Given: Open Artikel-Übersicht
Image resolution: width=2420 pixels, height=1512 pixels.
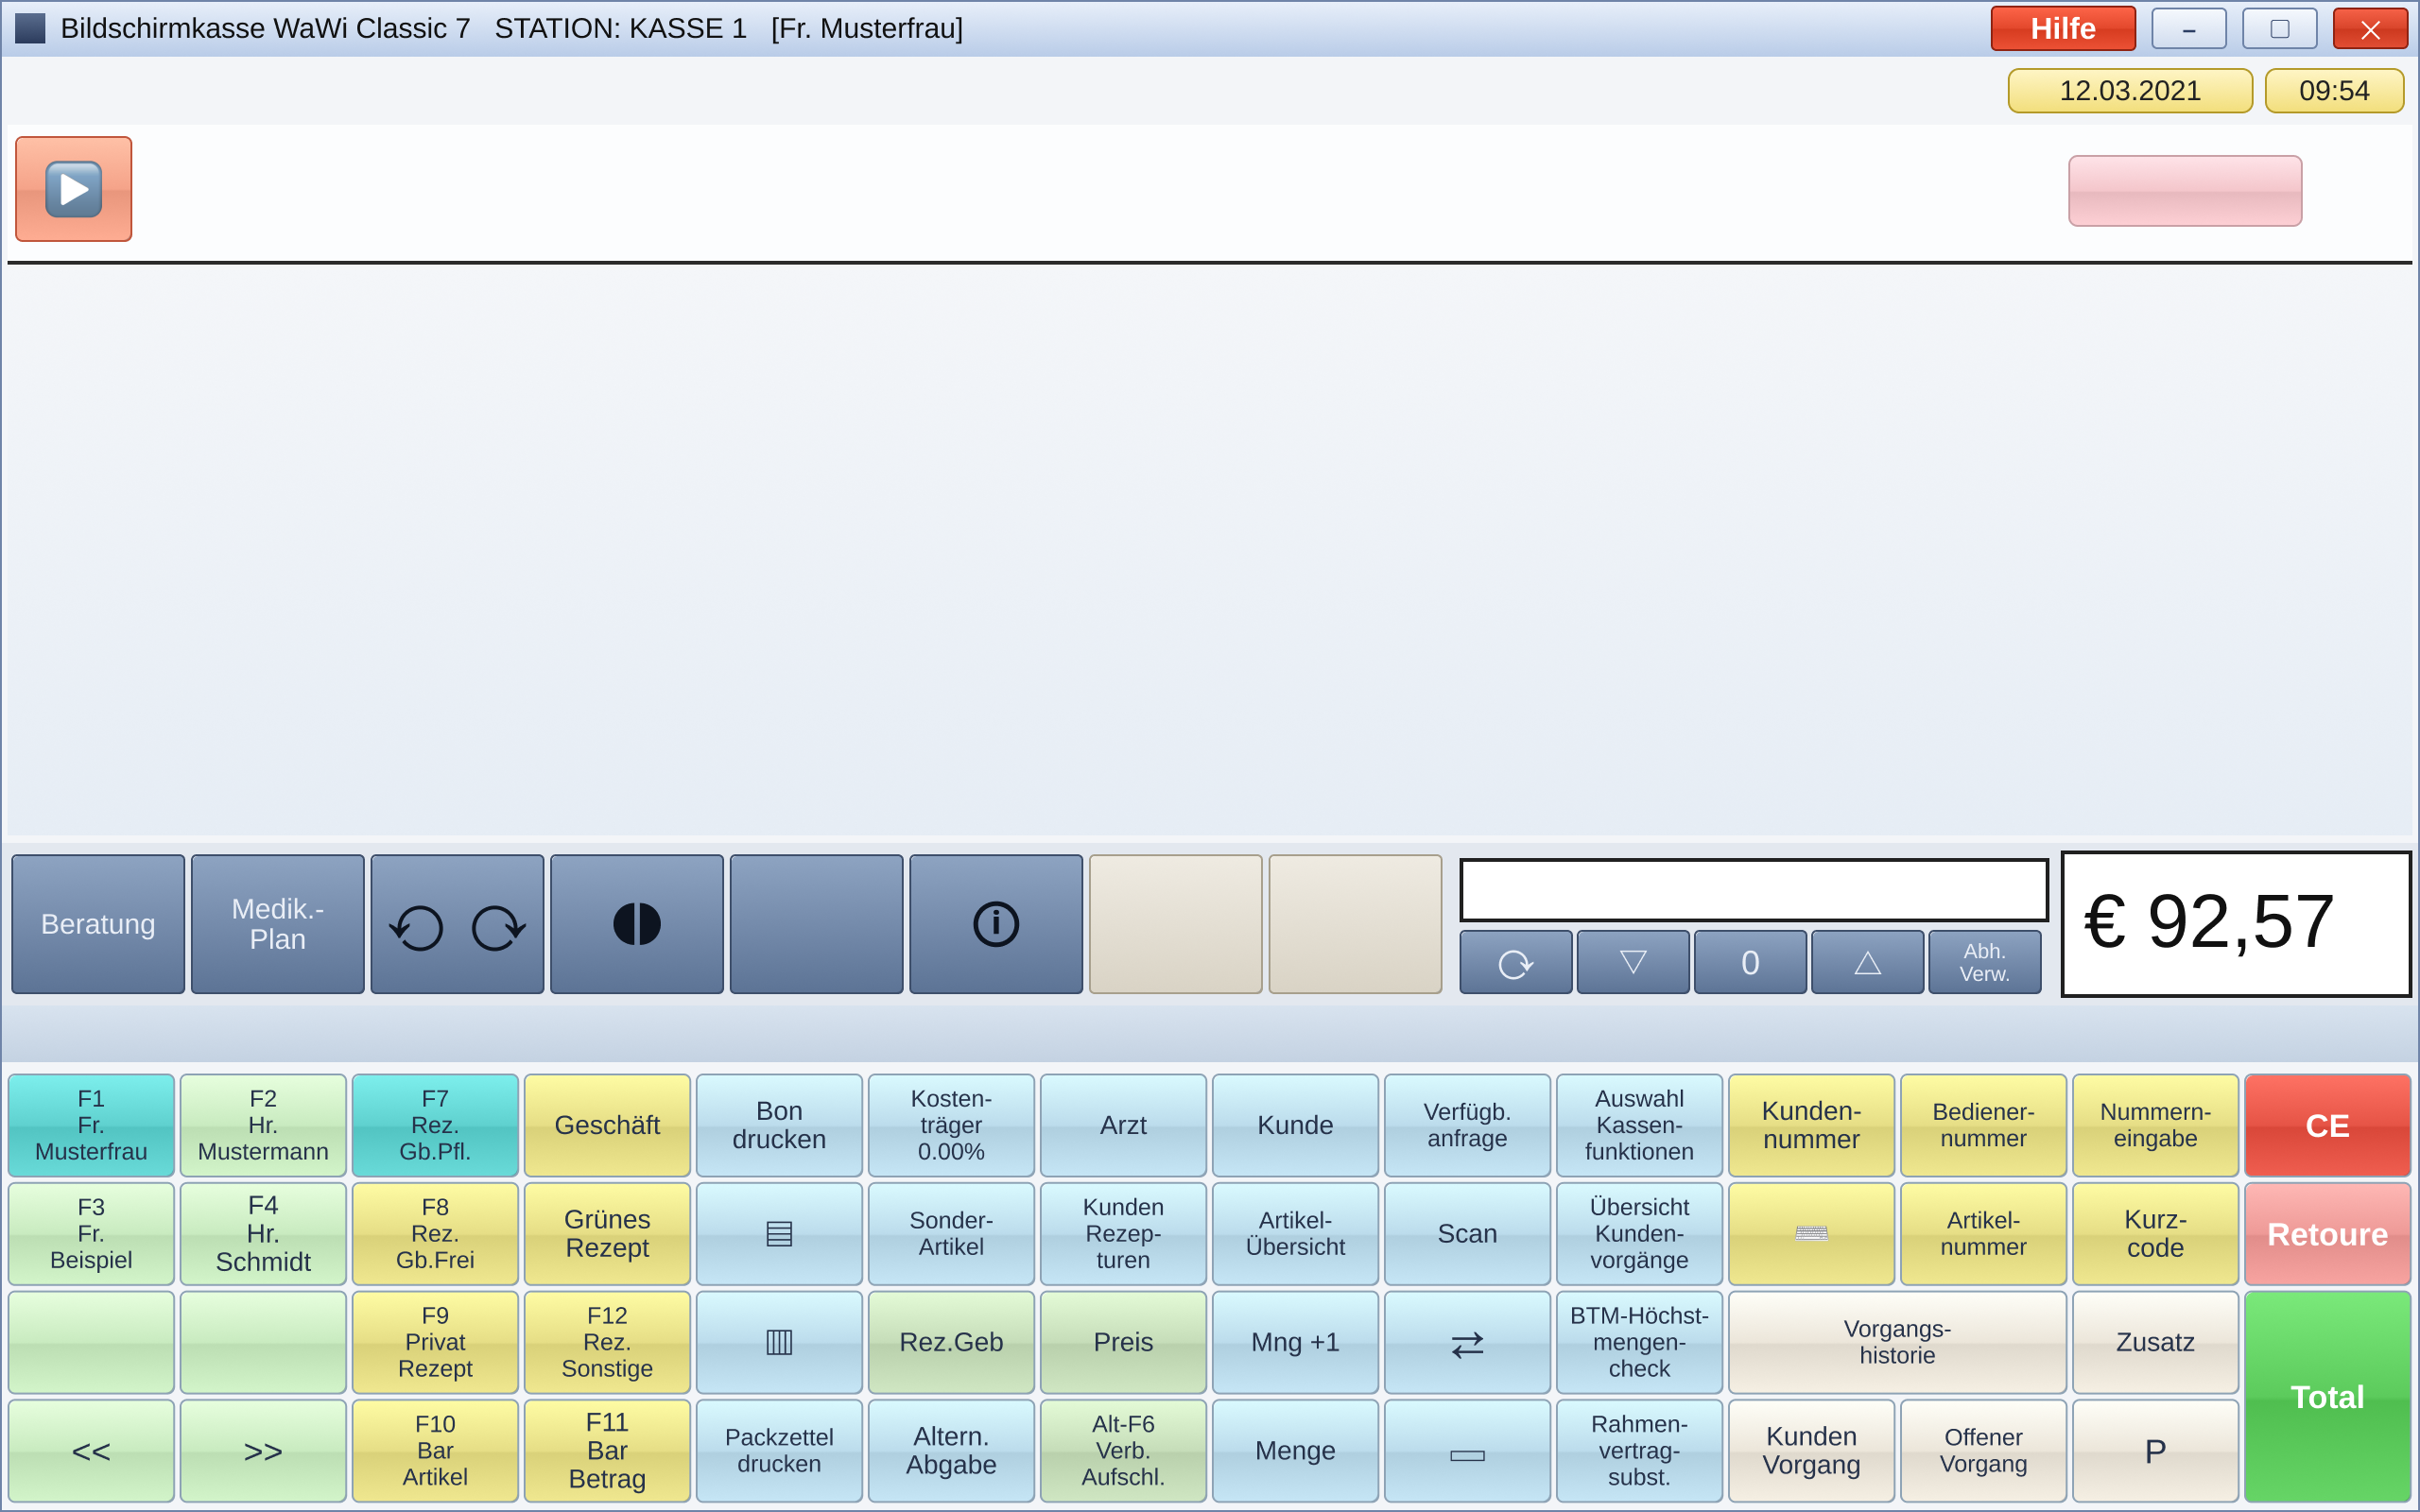Looking at the screenshot, I should (x=1295, y=1234).
